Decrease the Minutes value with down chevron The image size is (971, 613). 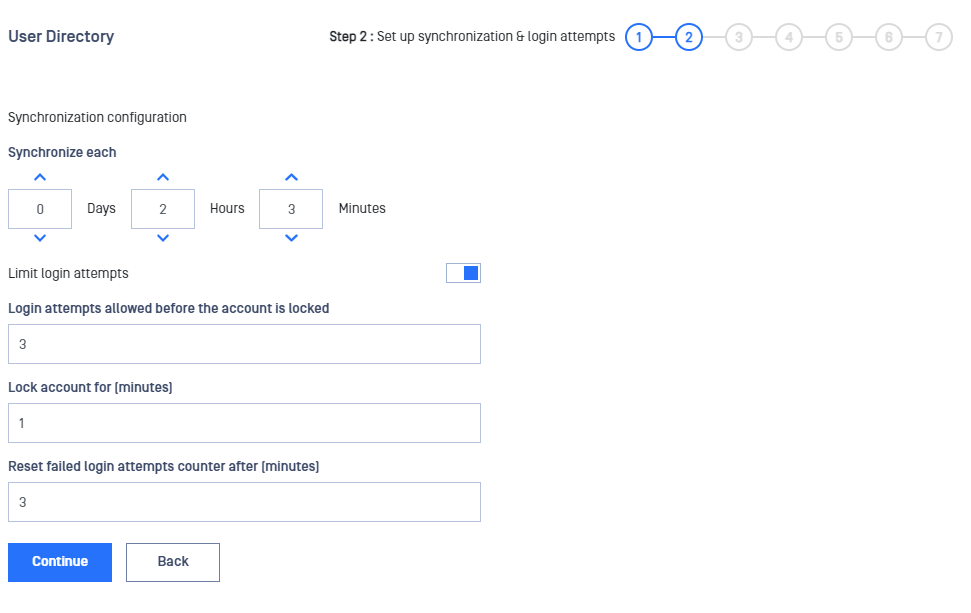pyautogui.click(x=291, y=238)
